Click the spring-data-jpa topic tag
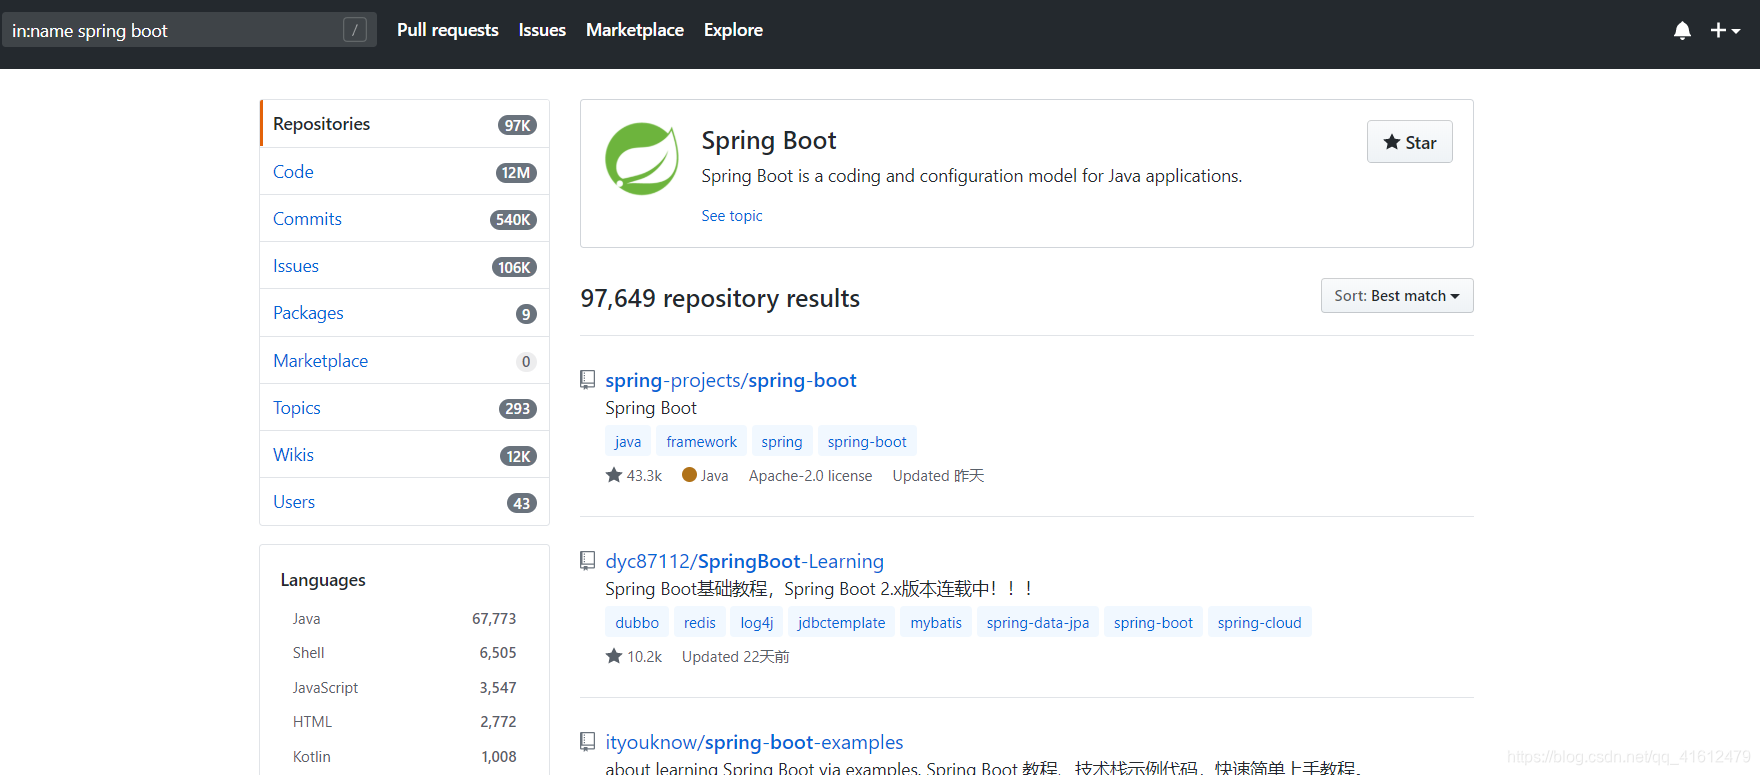1760x775 pixels. coord(1037,622)
